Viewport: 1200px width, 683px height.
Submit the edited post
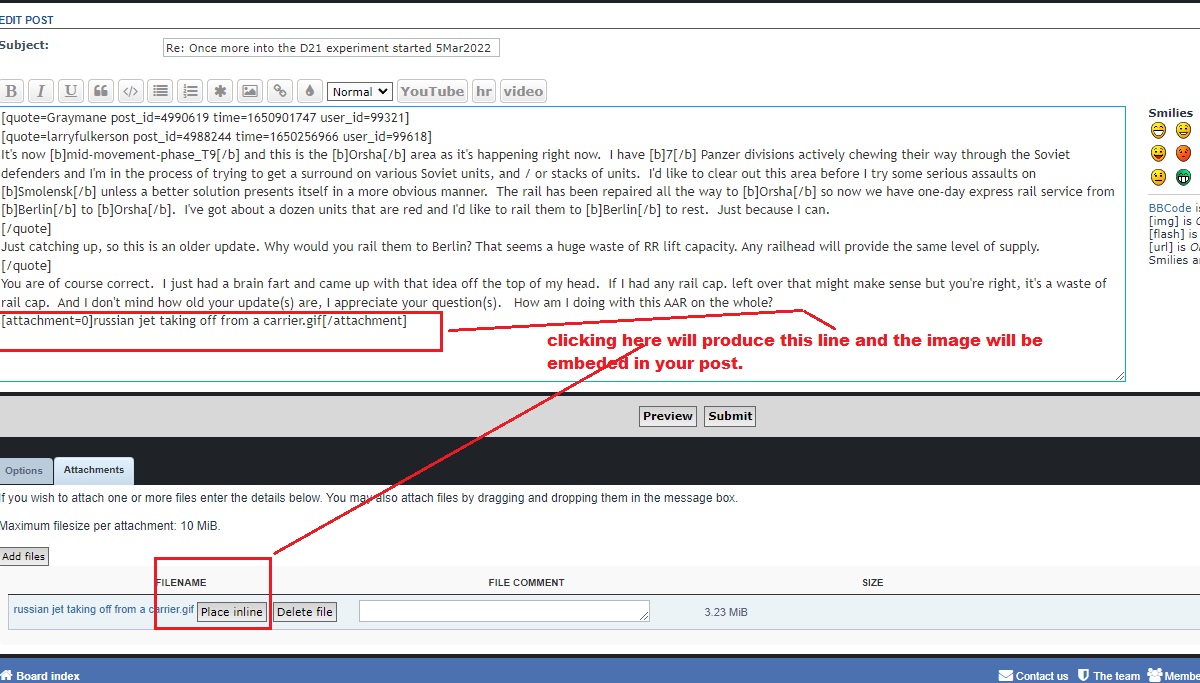coord(730,416)
